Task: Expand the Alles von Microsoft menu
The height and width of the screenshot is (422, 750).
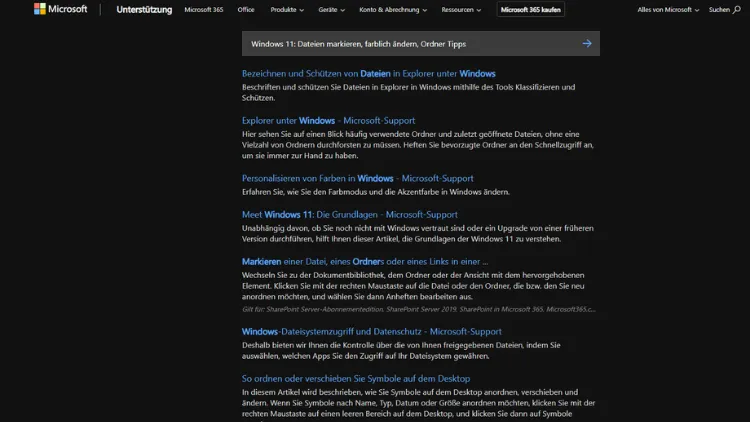Action: (x=668, y=10)
